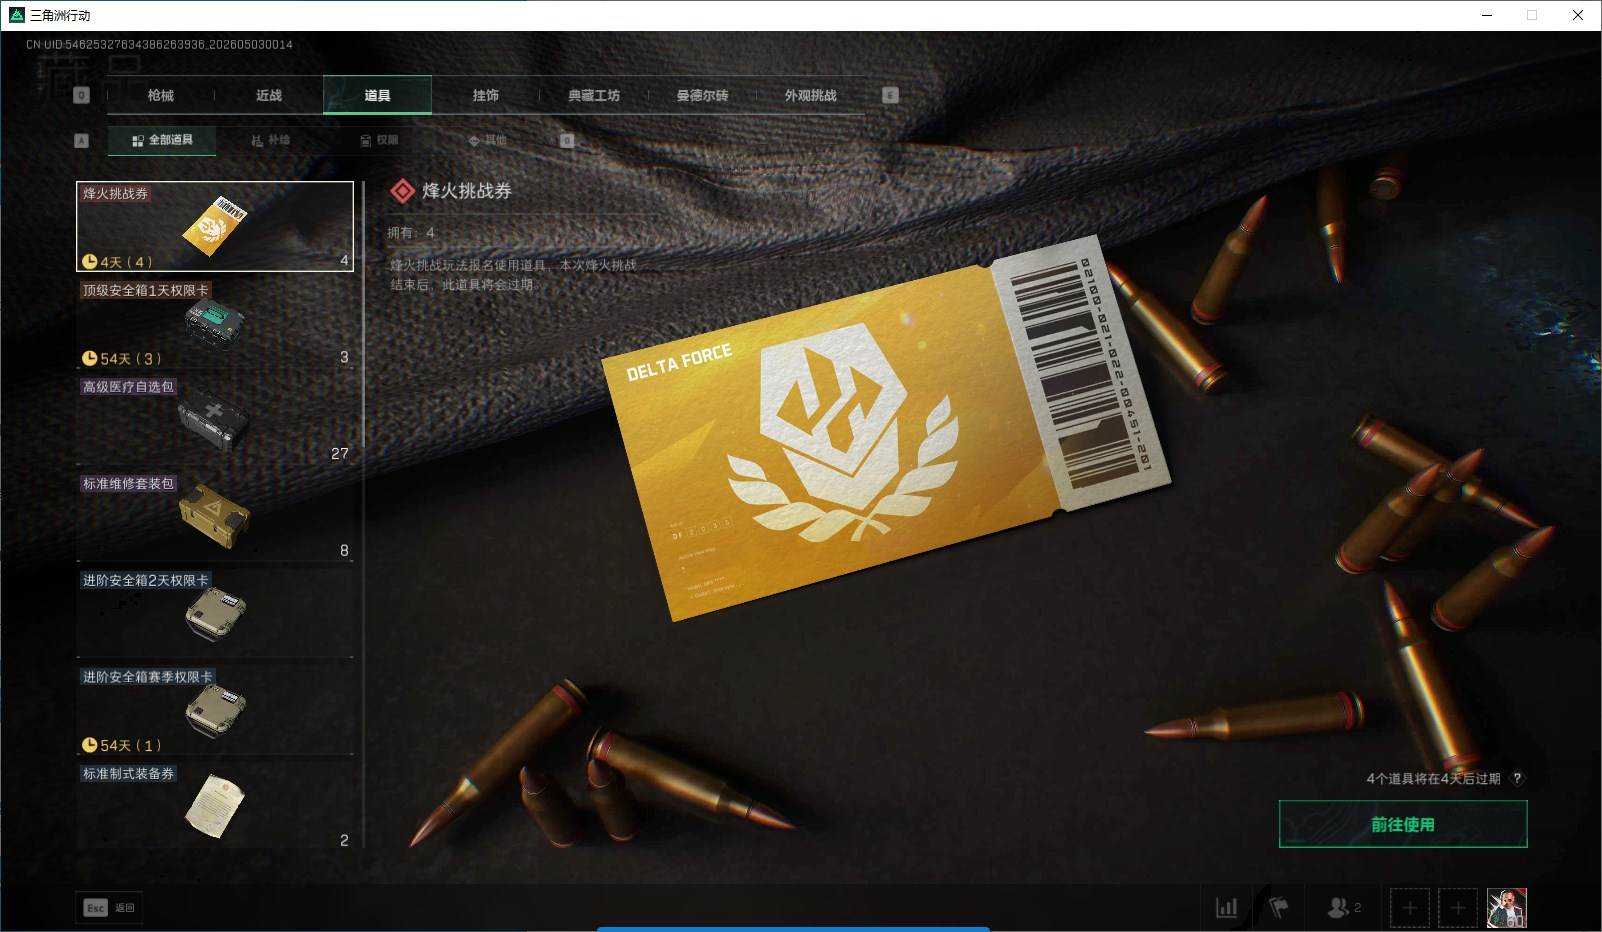This screenshot has width=1602, height=932.
Task: Click the 54天 (3) expiry timer label
Action: click(x=121, y=358)
